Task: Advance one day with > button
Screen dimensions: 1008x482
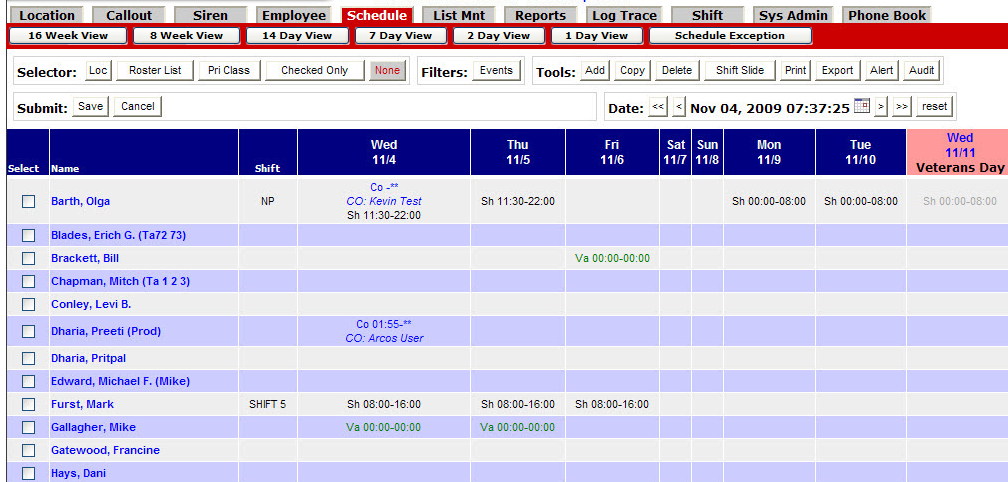Action: (x=881, y=107)
